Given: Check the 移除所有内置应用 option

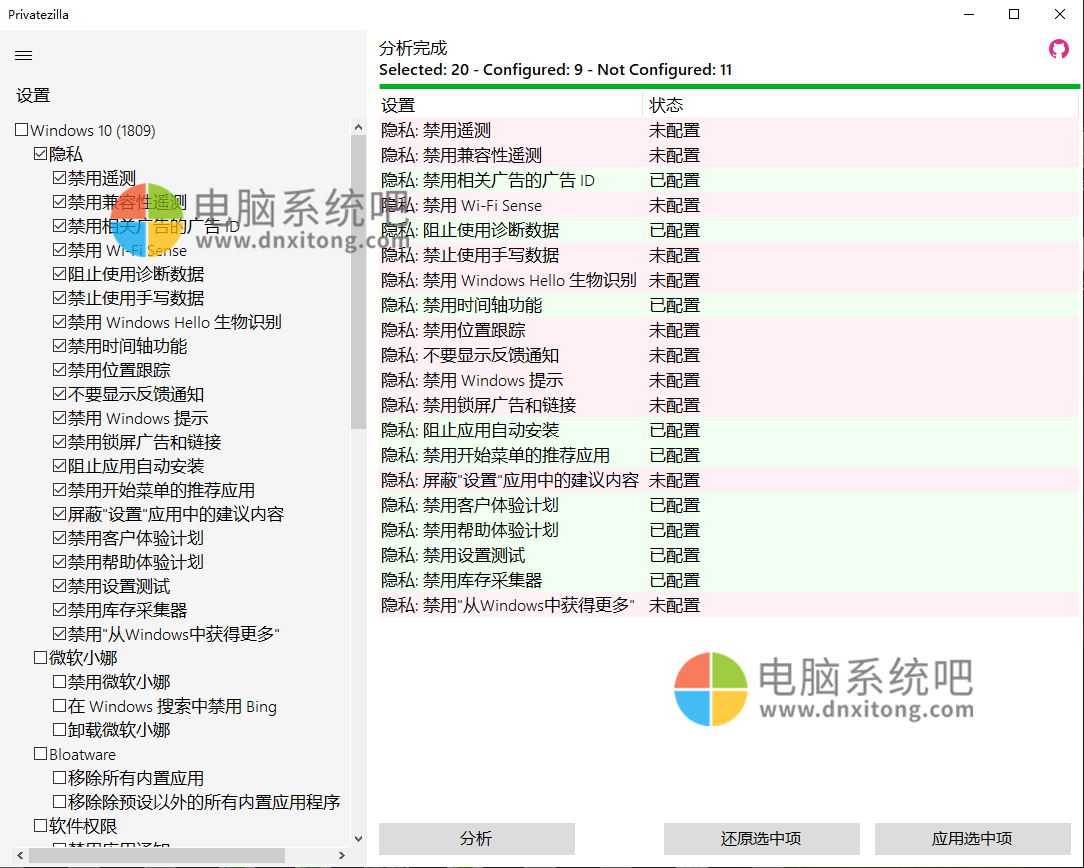Looking at the screenshot, I should [x=60, y=778].
